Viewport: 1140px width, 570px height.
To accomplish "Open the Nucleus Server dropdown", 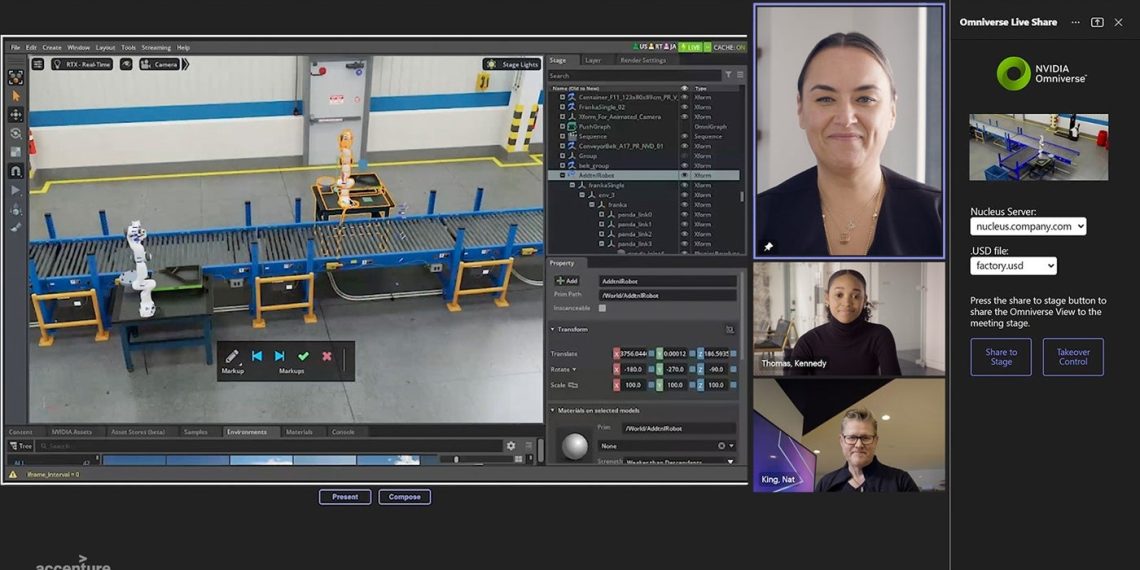I will (1028, 226).
